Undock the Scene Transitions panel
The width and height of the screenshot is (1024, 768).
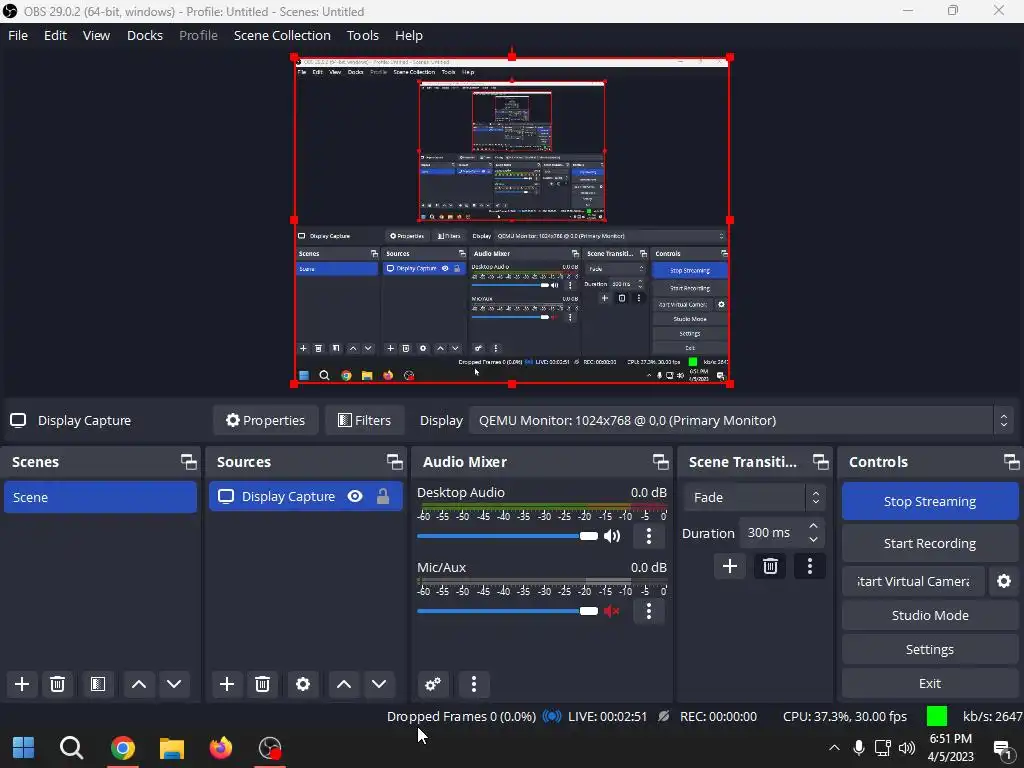tap(820, 462)
